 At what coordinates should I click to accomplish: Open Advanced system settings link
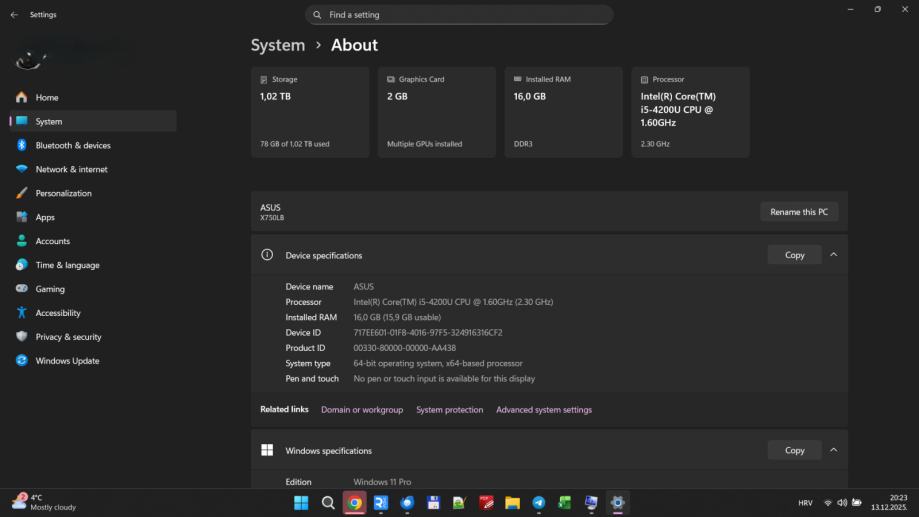[x=544, y=410]
